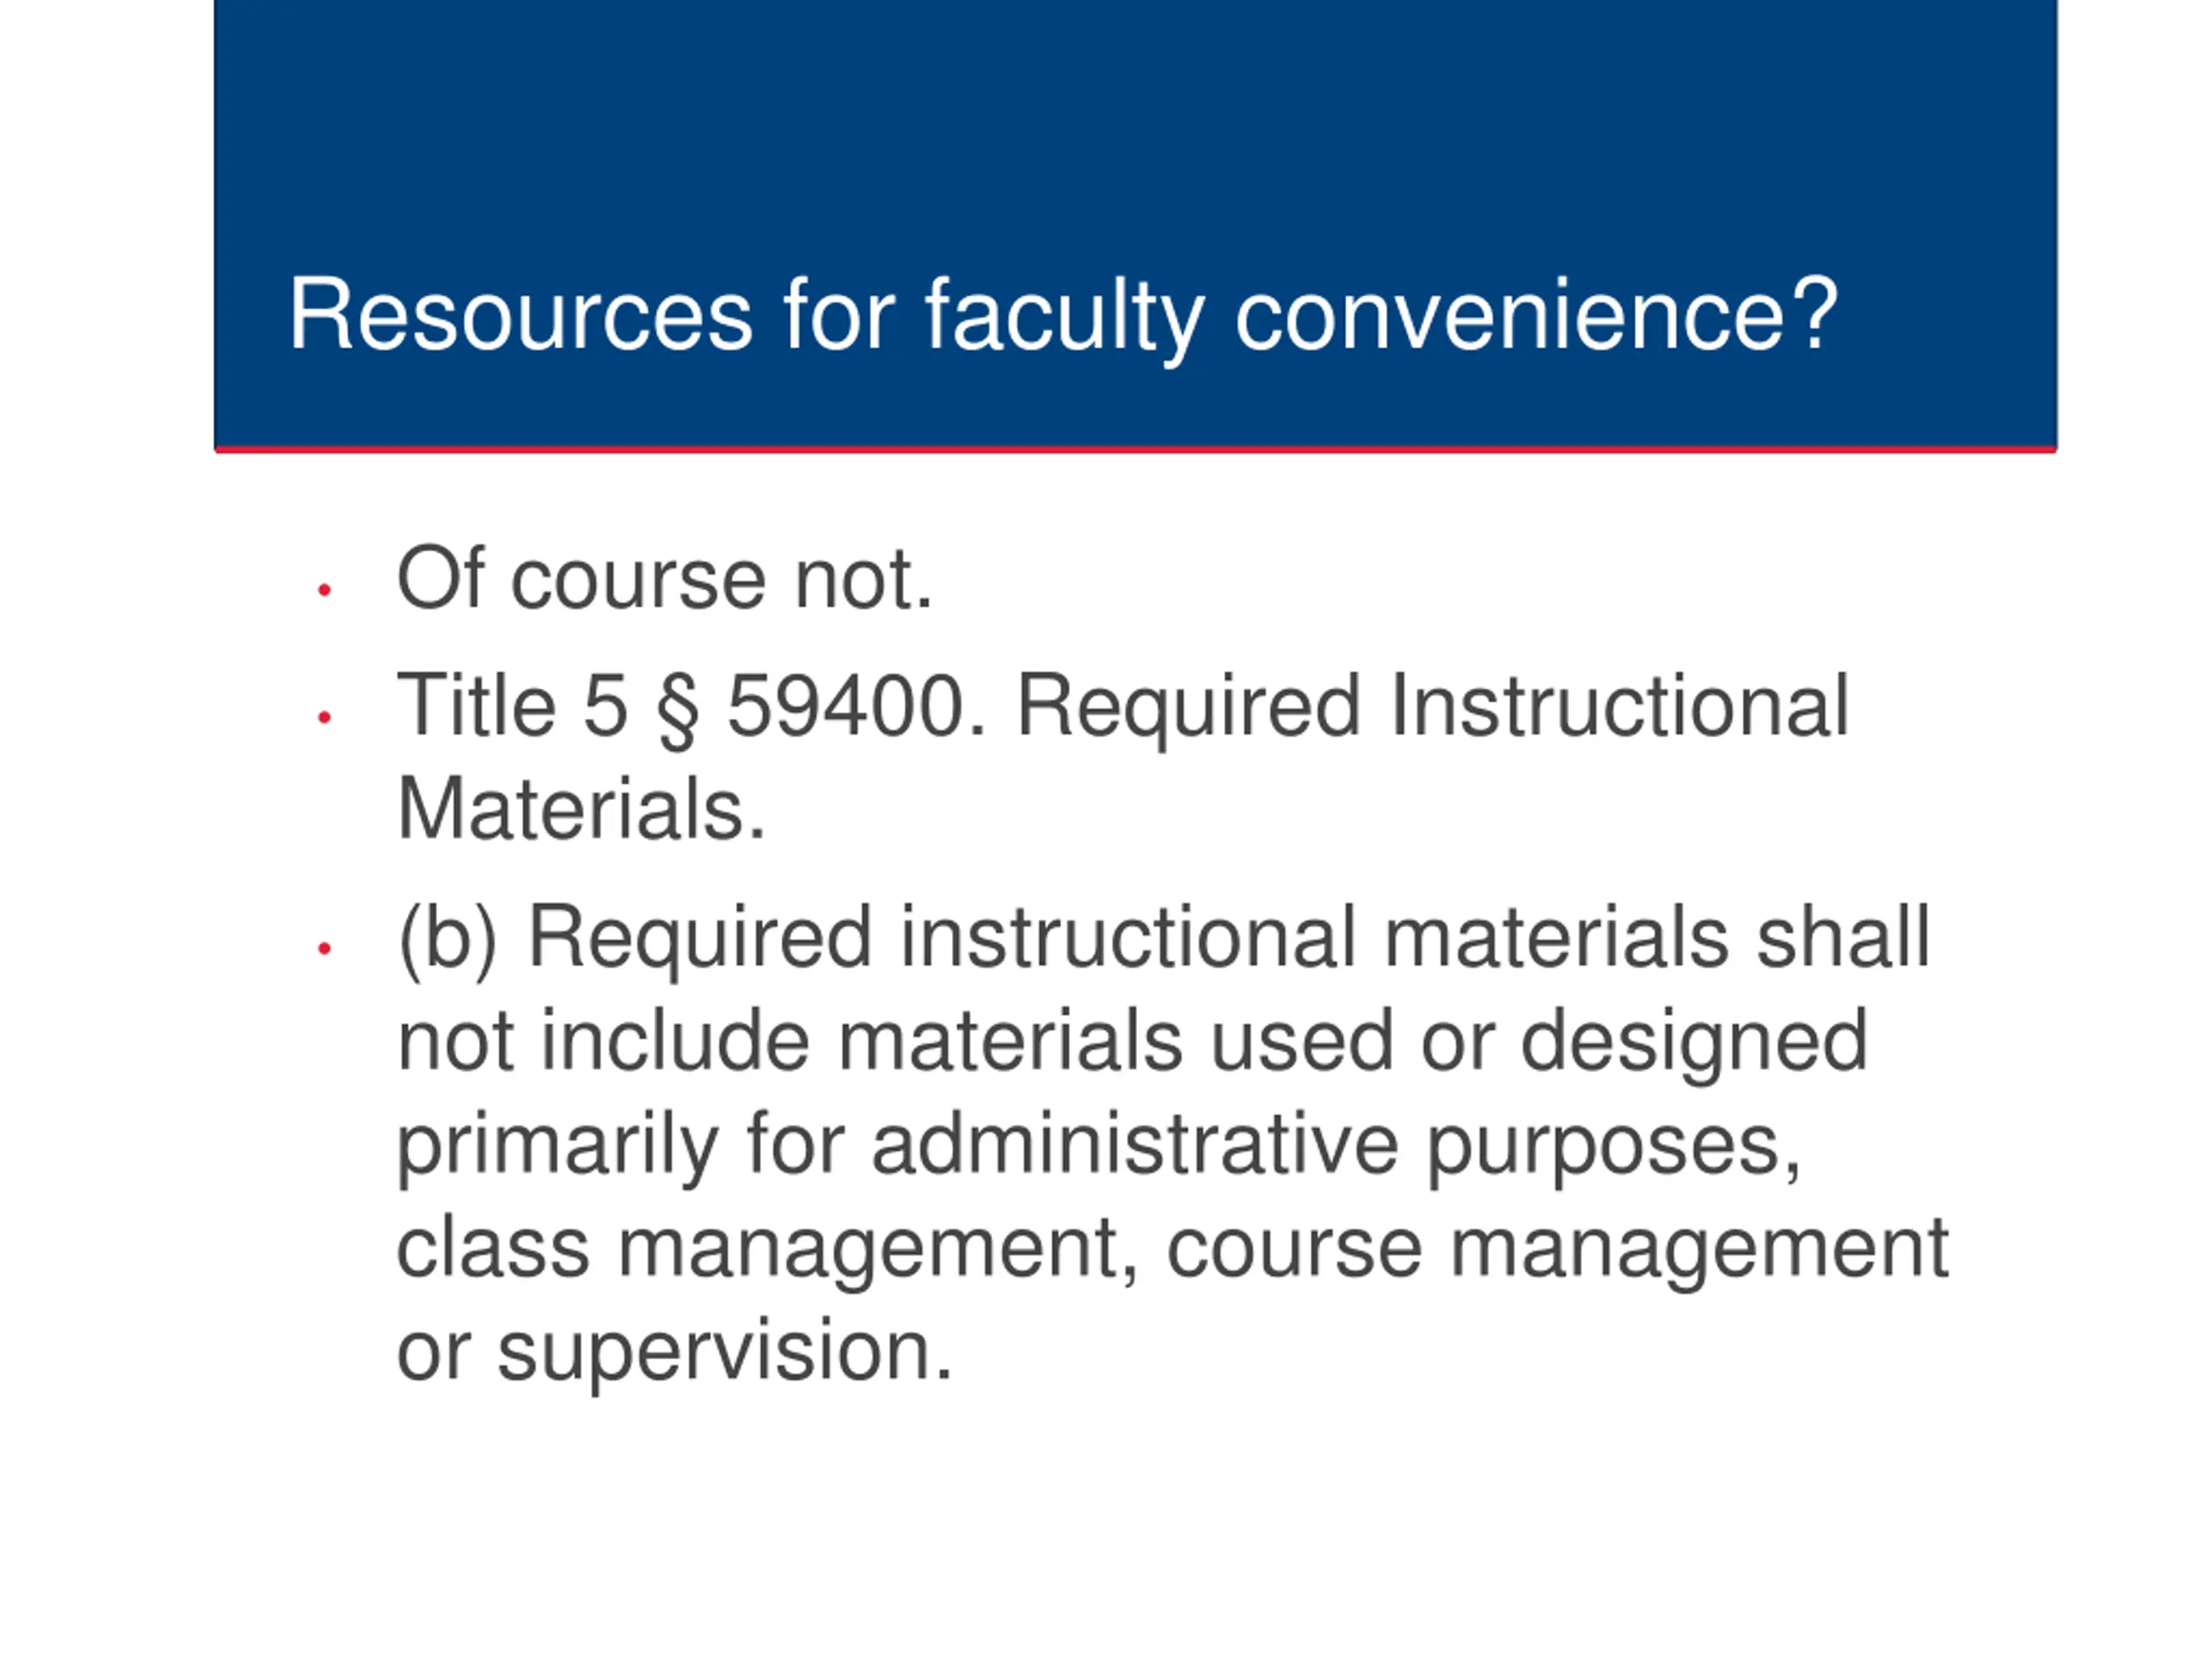Click the red bullet beside "Title 5"
This screenshot has height=1659, width=2212.
(324, 717)
